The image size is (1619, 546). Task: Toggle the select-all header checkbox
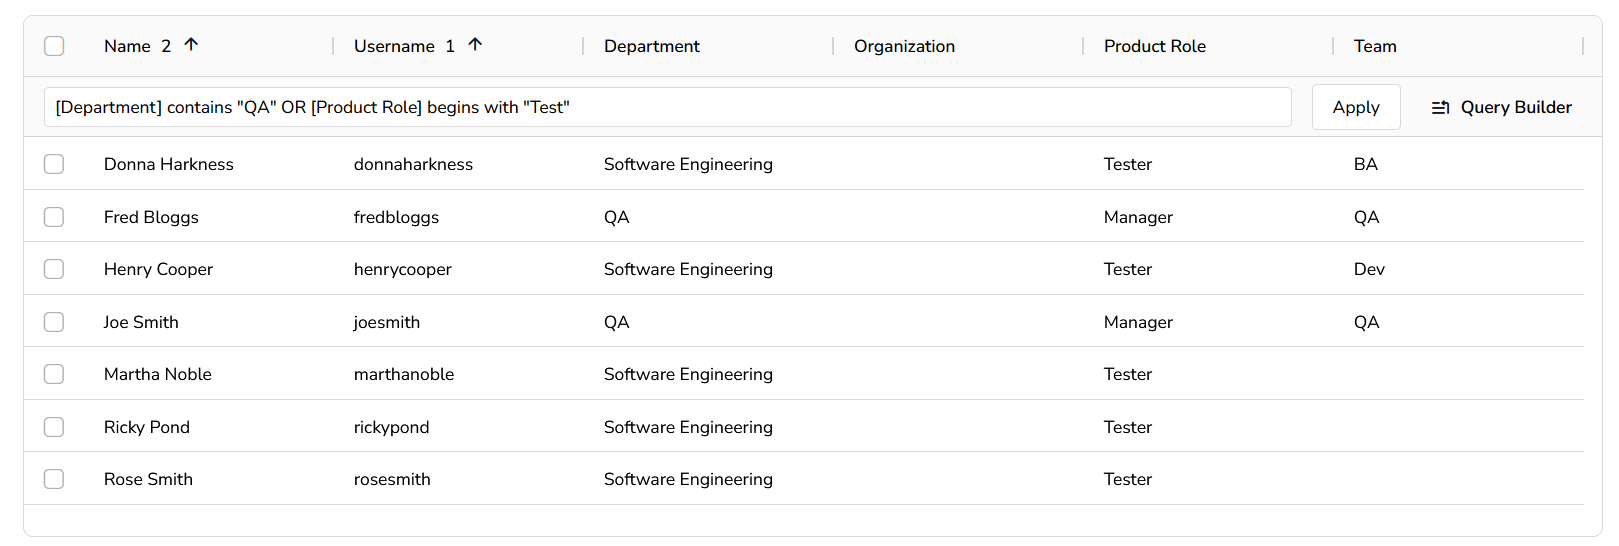[x=54, y=46]
